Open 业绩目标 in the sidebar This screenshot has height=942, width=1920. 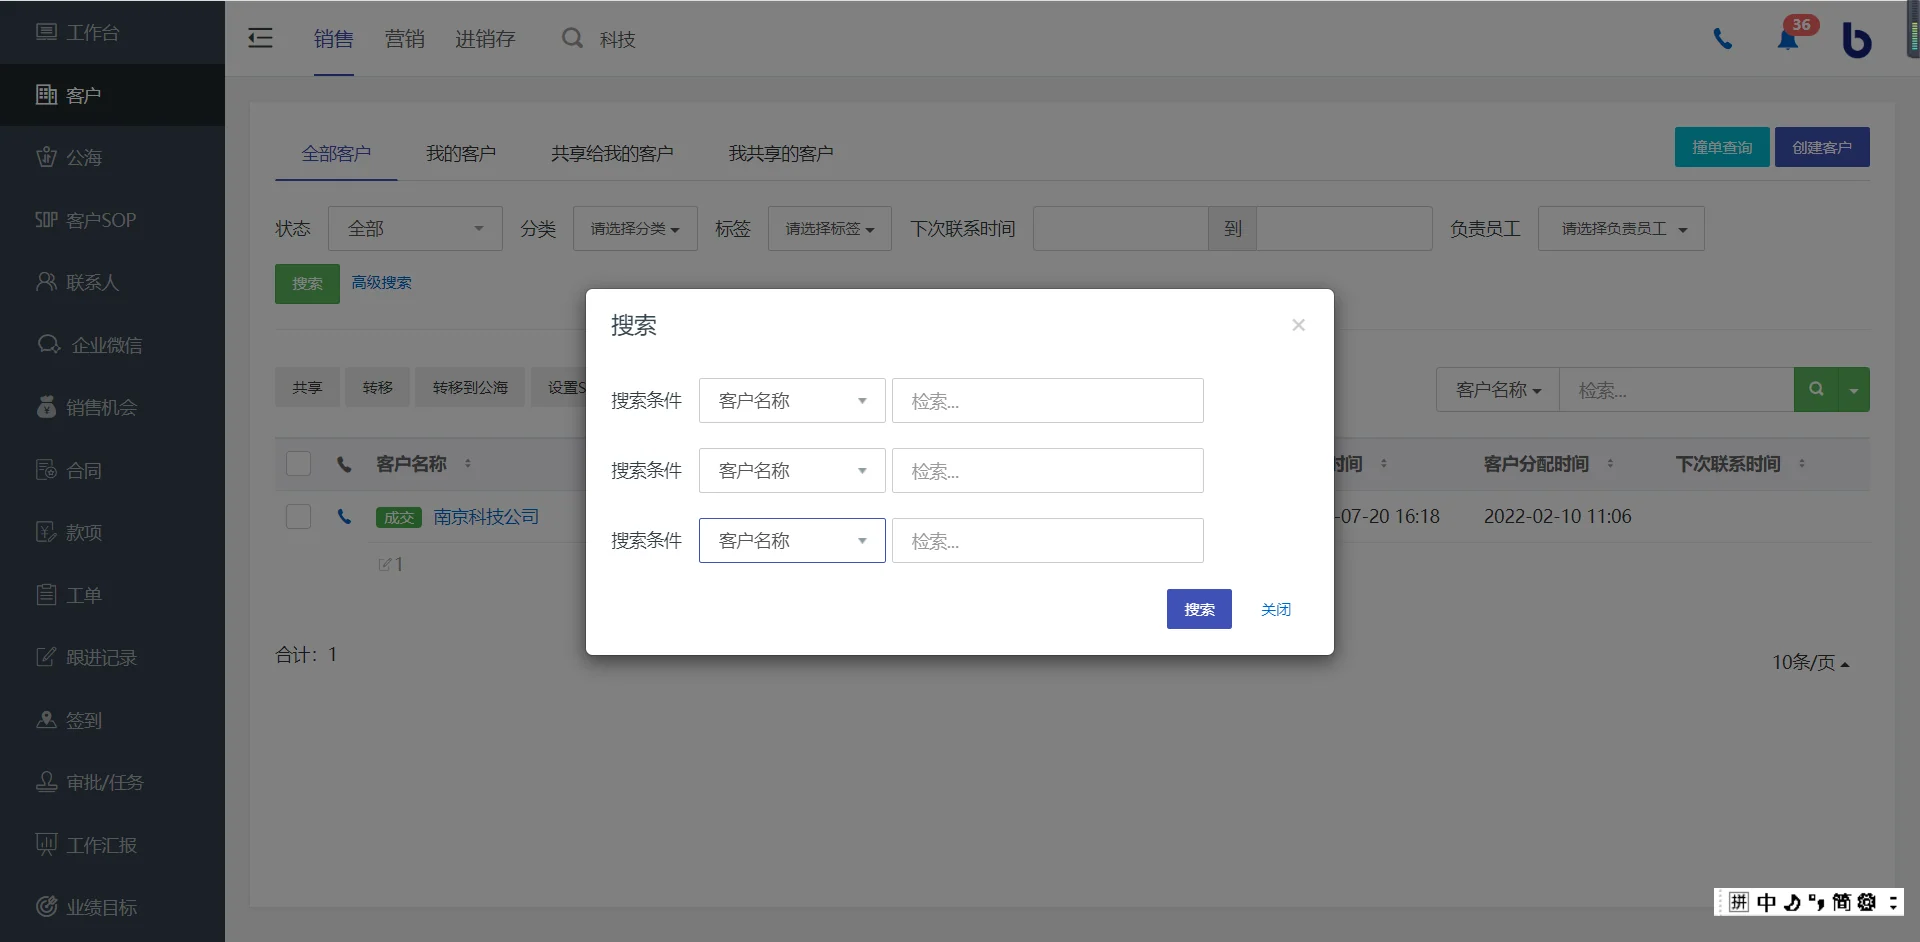click(x=112, y=907)
